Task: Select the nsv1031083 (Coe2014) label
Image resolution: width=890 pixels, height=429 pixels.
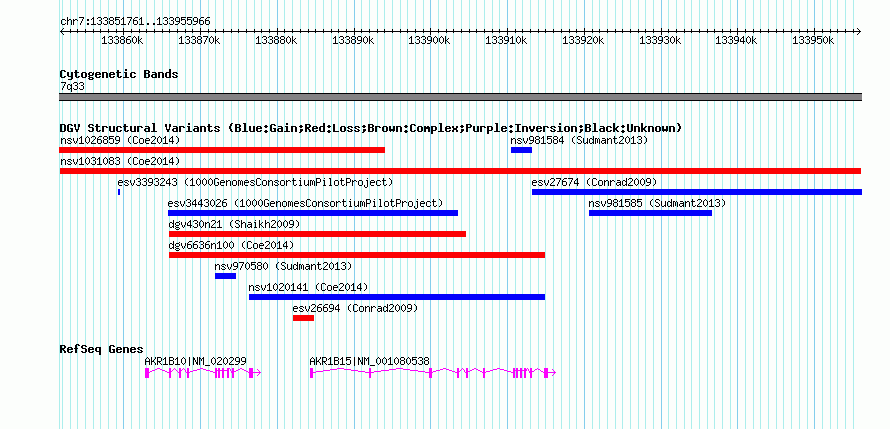Action: pos(120,161)
